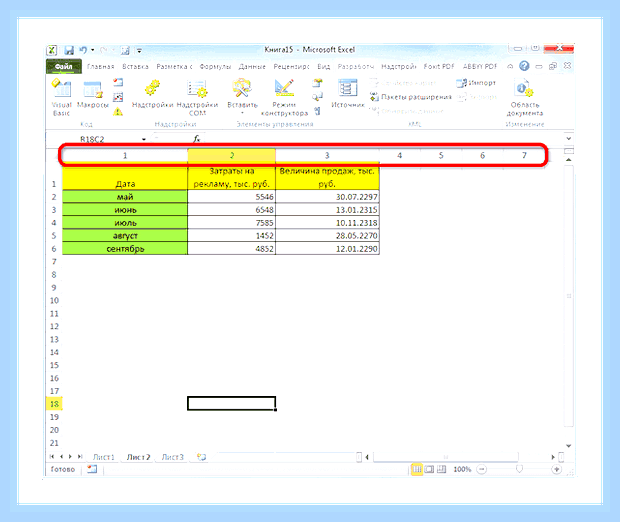View code for the selected control
This screenshot has width=620, height=522.
[318, 97]
